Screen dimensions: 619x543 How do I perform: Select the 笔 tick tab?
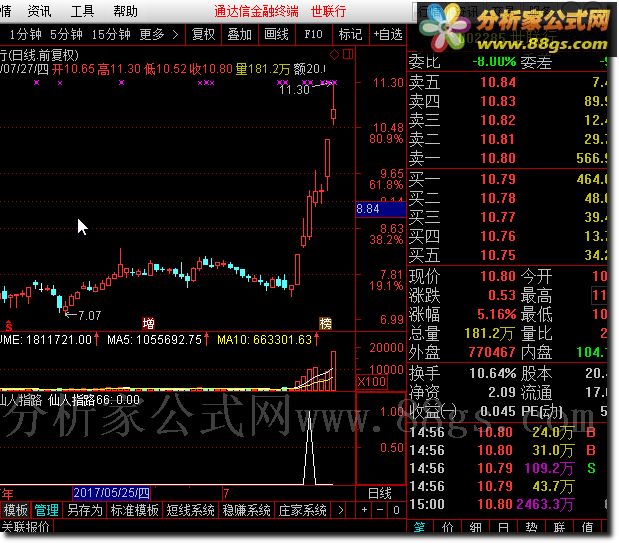click(419, 527)
